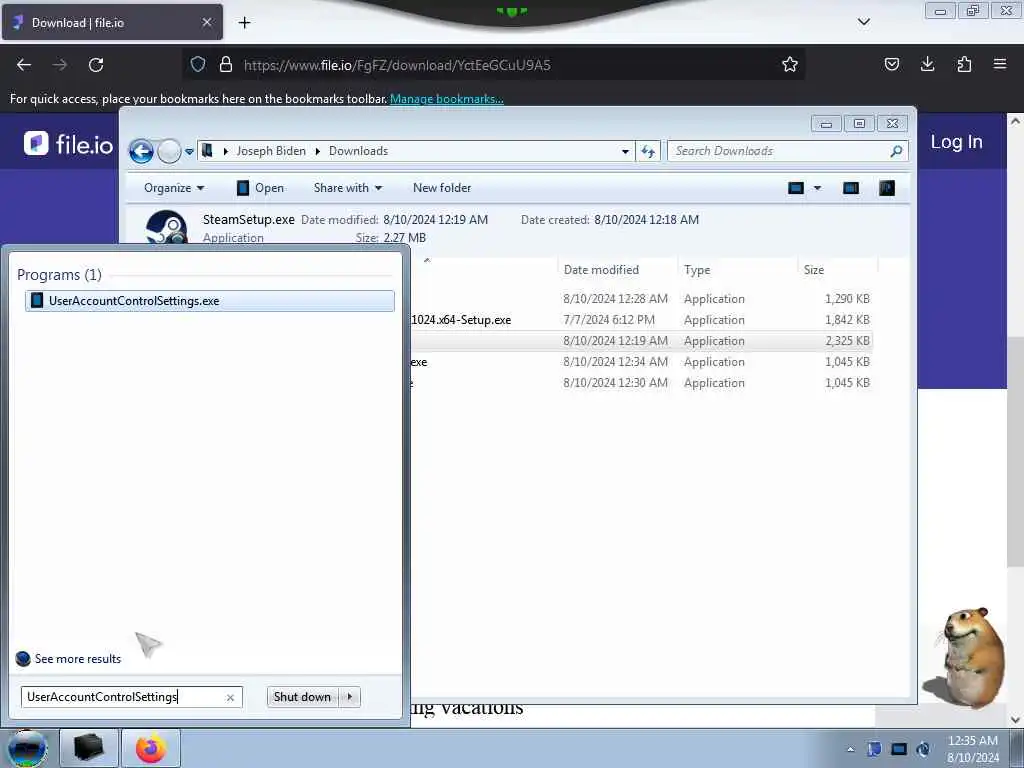Click the taskbar clock showing 12:35 AM
Image resolution: width=1024 pixels, height=768 pixels.
972,749
